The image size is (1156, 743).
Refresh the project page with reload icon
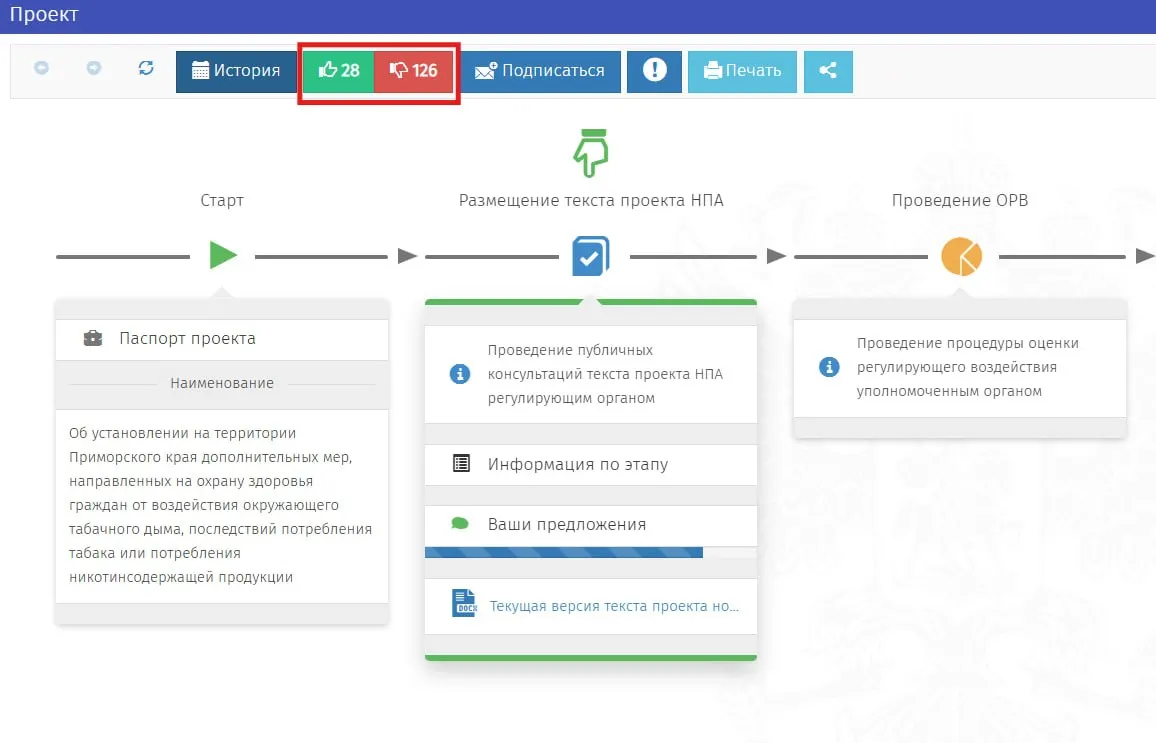pos(146,68)
